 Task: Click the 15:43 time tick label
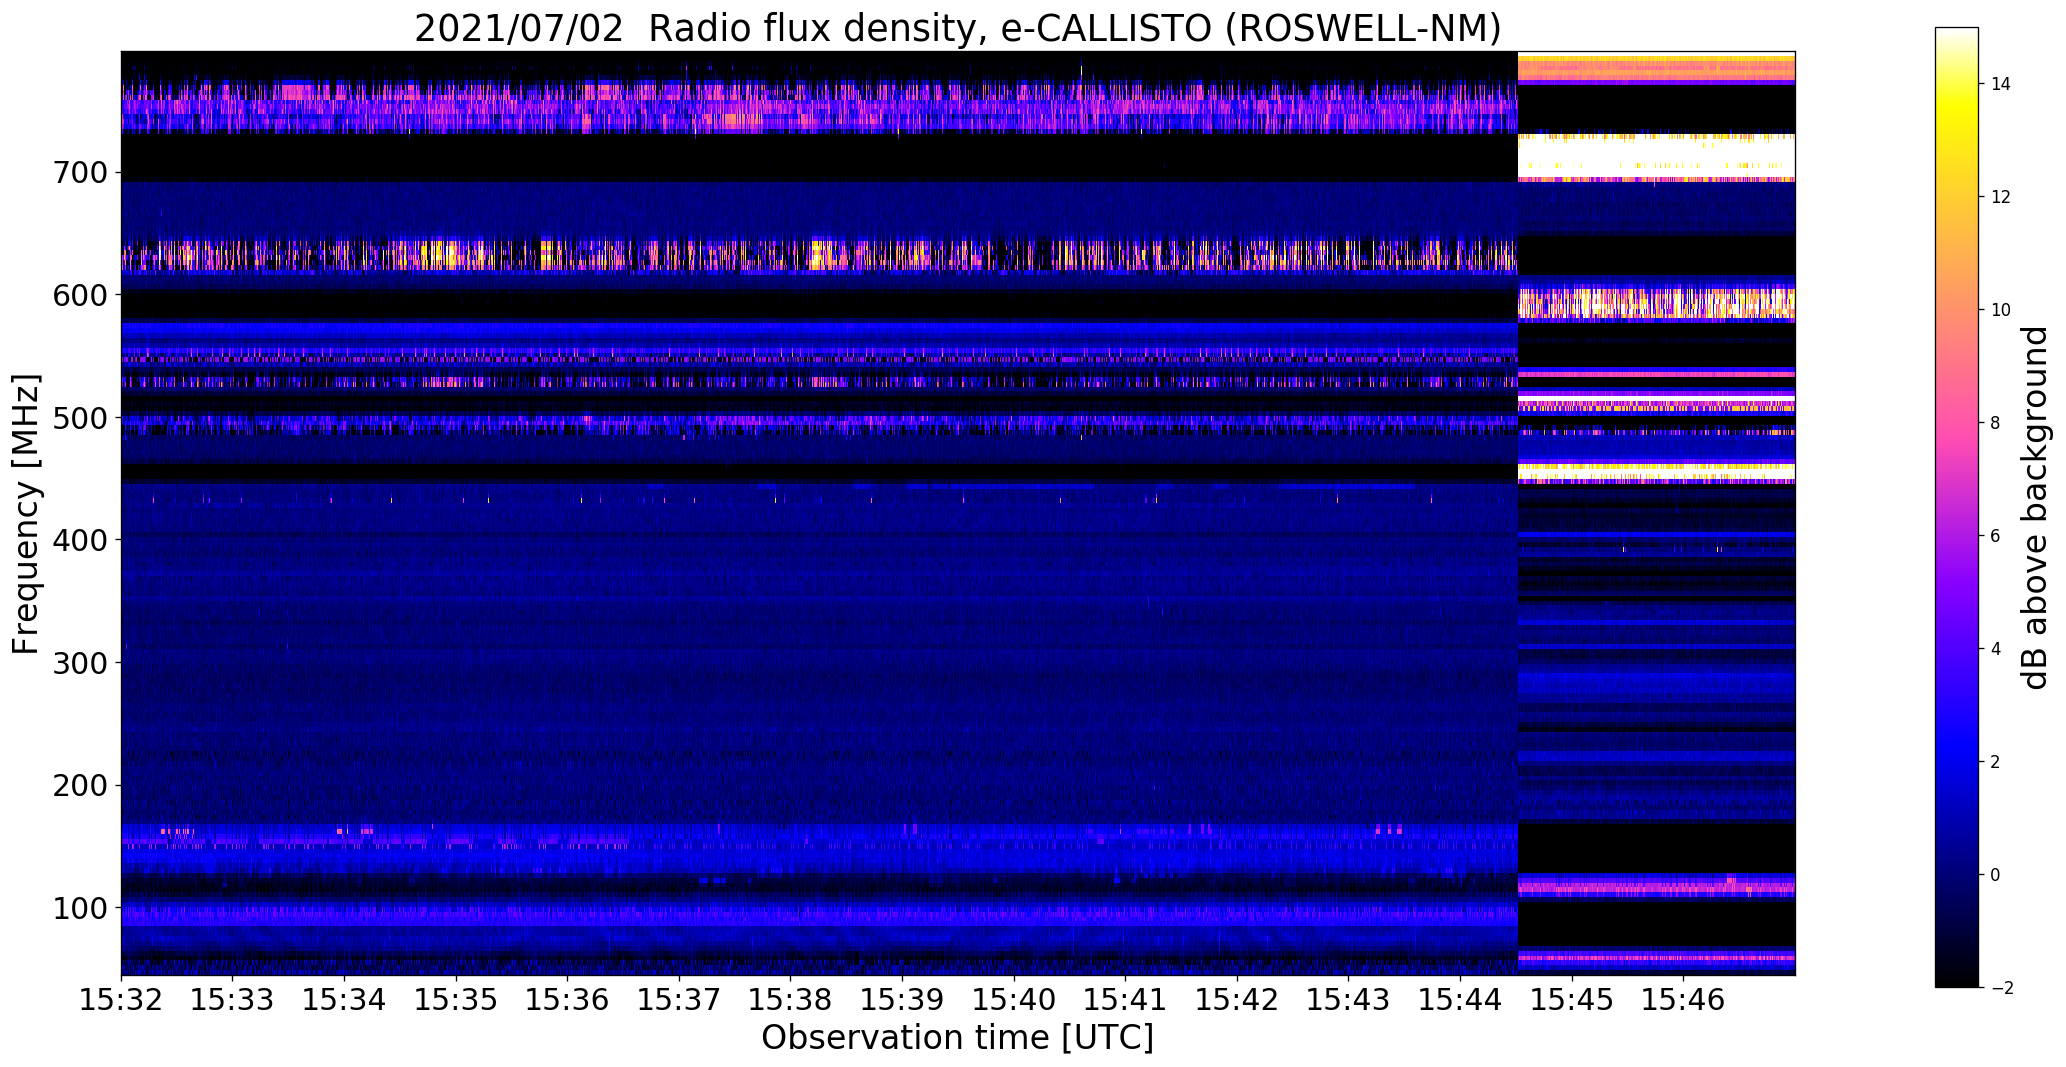click(x=1348, y=999)
